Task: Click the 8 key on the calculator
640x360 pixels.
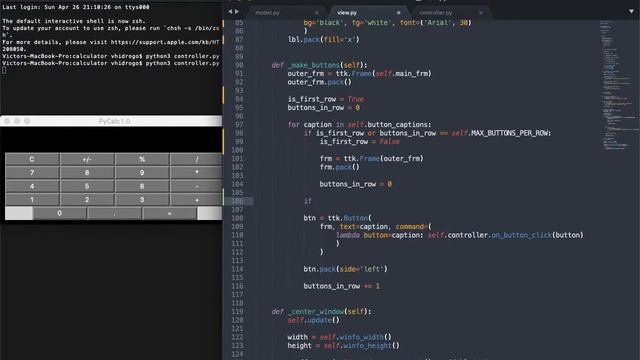Action: tap(87, 173)
